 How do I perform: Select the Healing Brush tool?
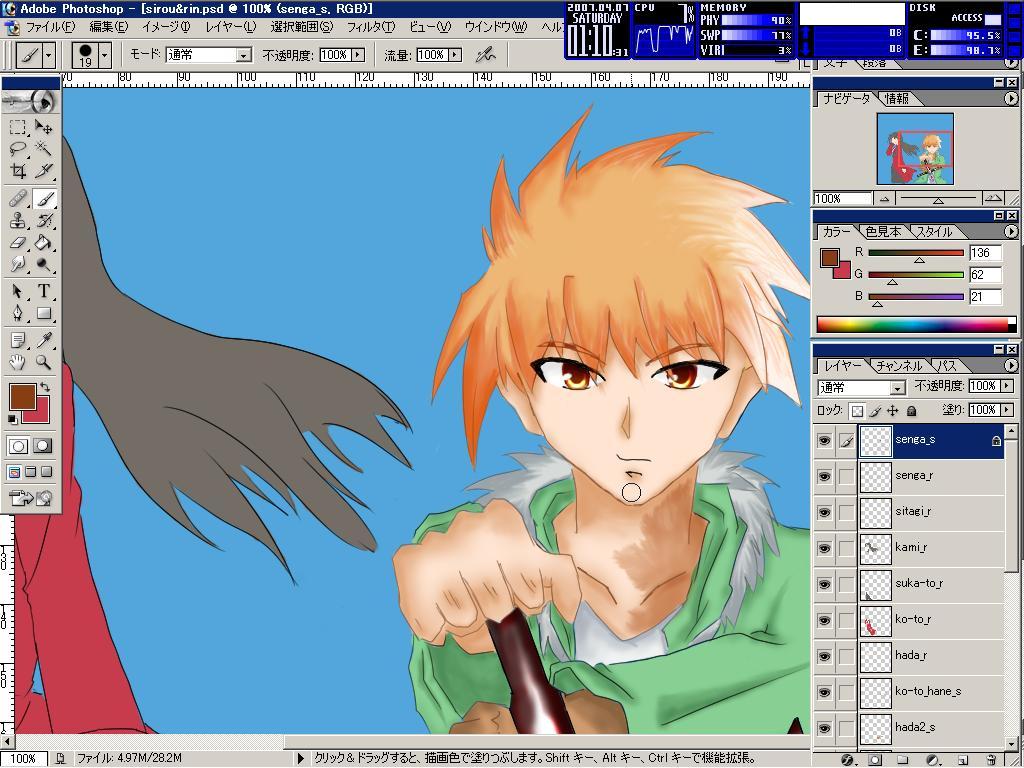pyautogui.click(x=18, y=199)
